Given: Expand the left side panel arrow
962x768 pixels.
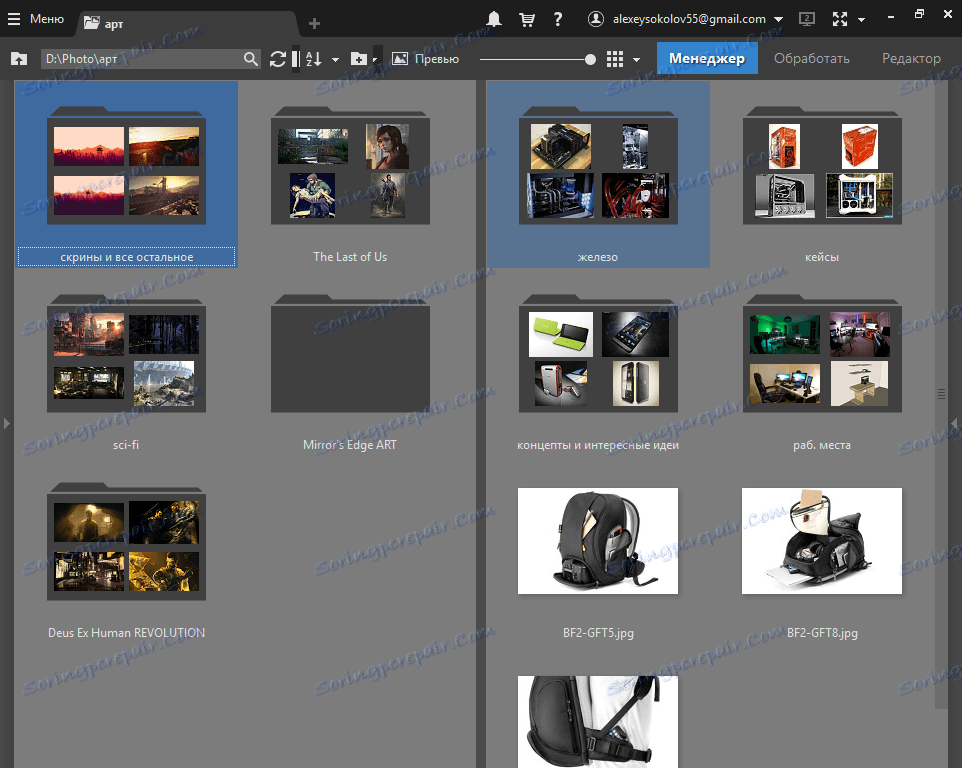Looking at the screenshot, I should pos(6,423).
